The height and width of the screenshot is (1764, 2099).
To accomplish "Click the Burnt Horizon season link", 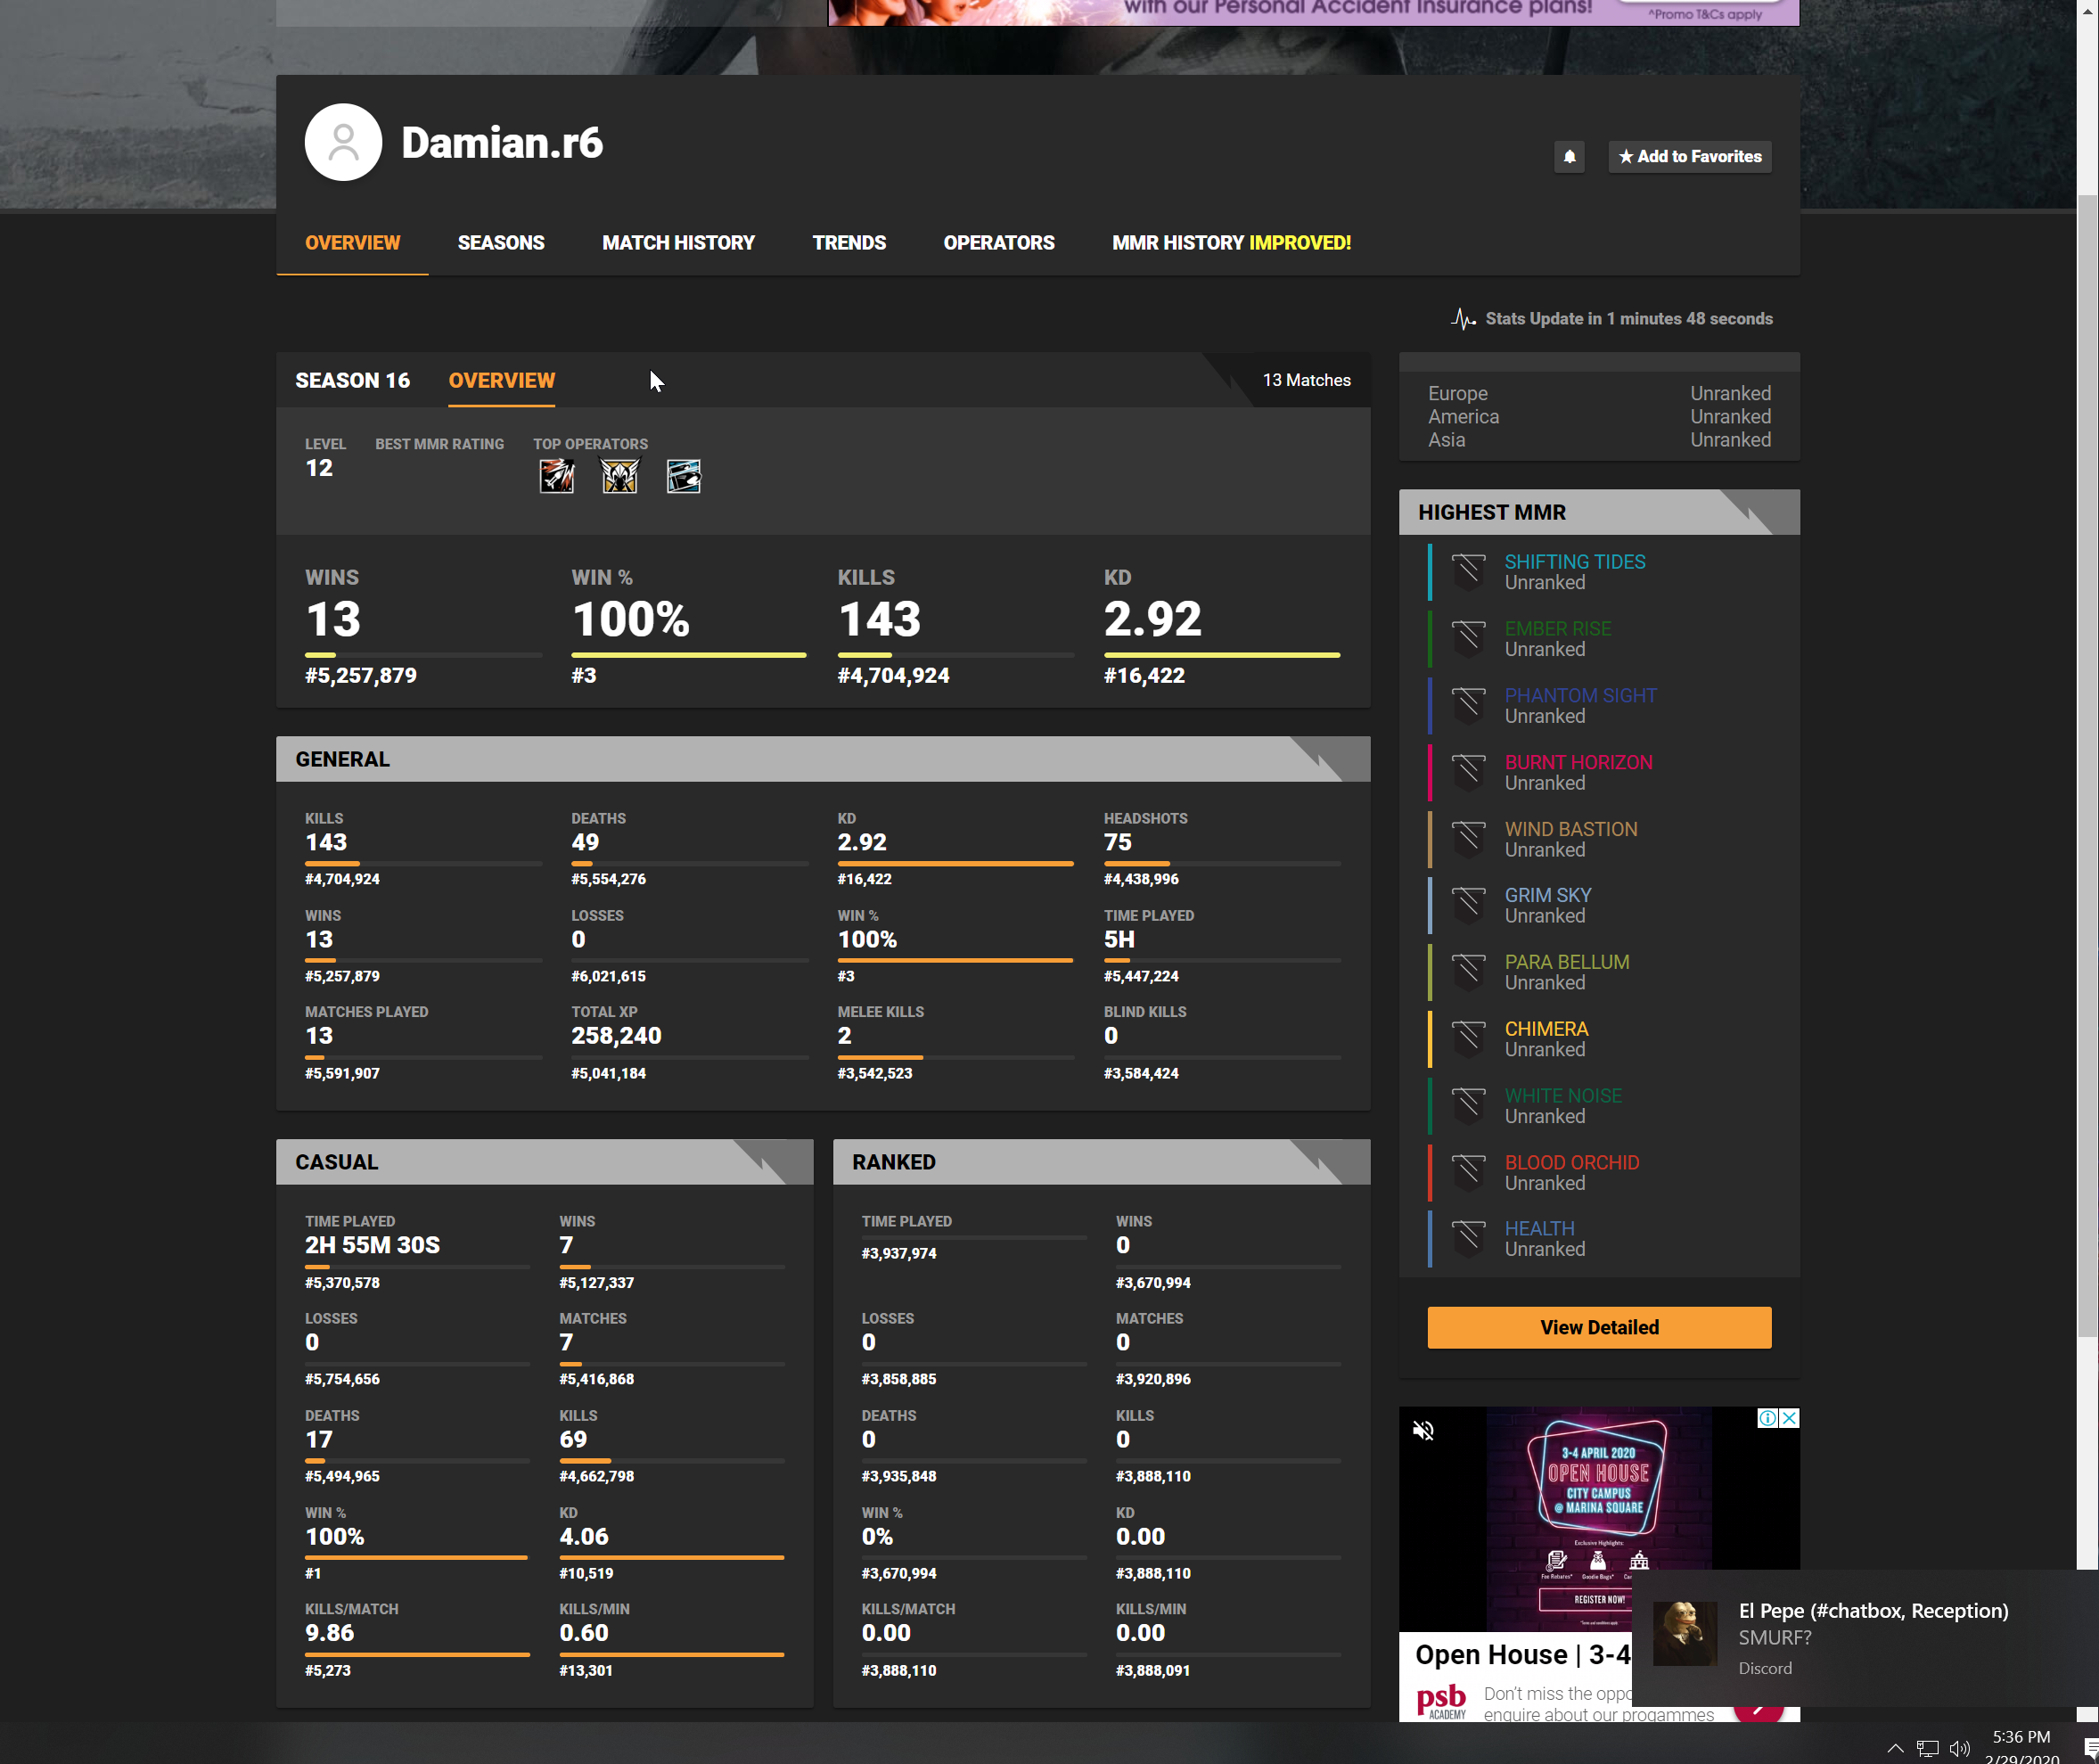I will (1578, 762).
